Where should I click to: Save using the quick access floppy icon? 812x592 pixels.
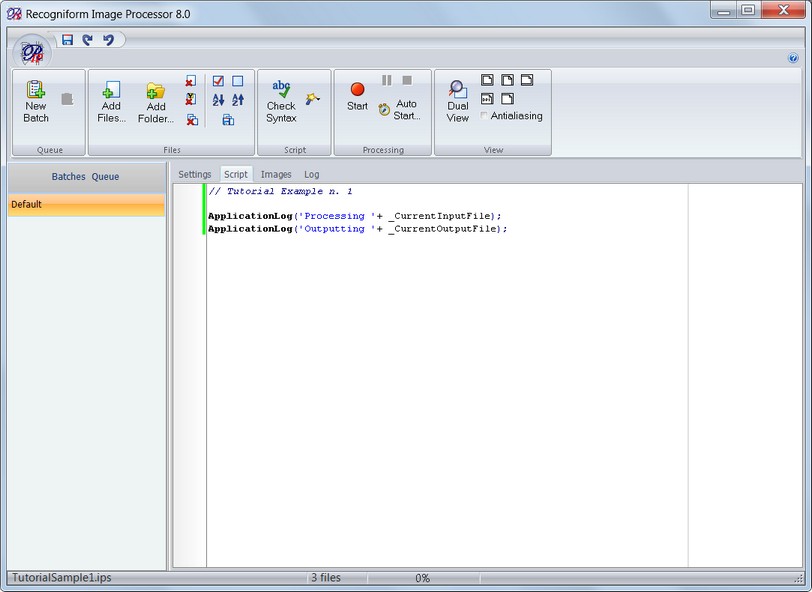(x=67, y=40)
